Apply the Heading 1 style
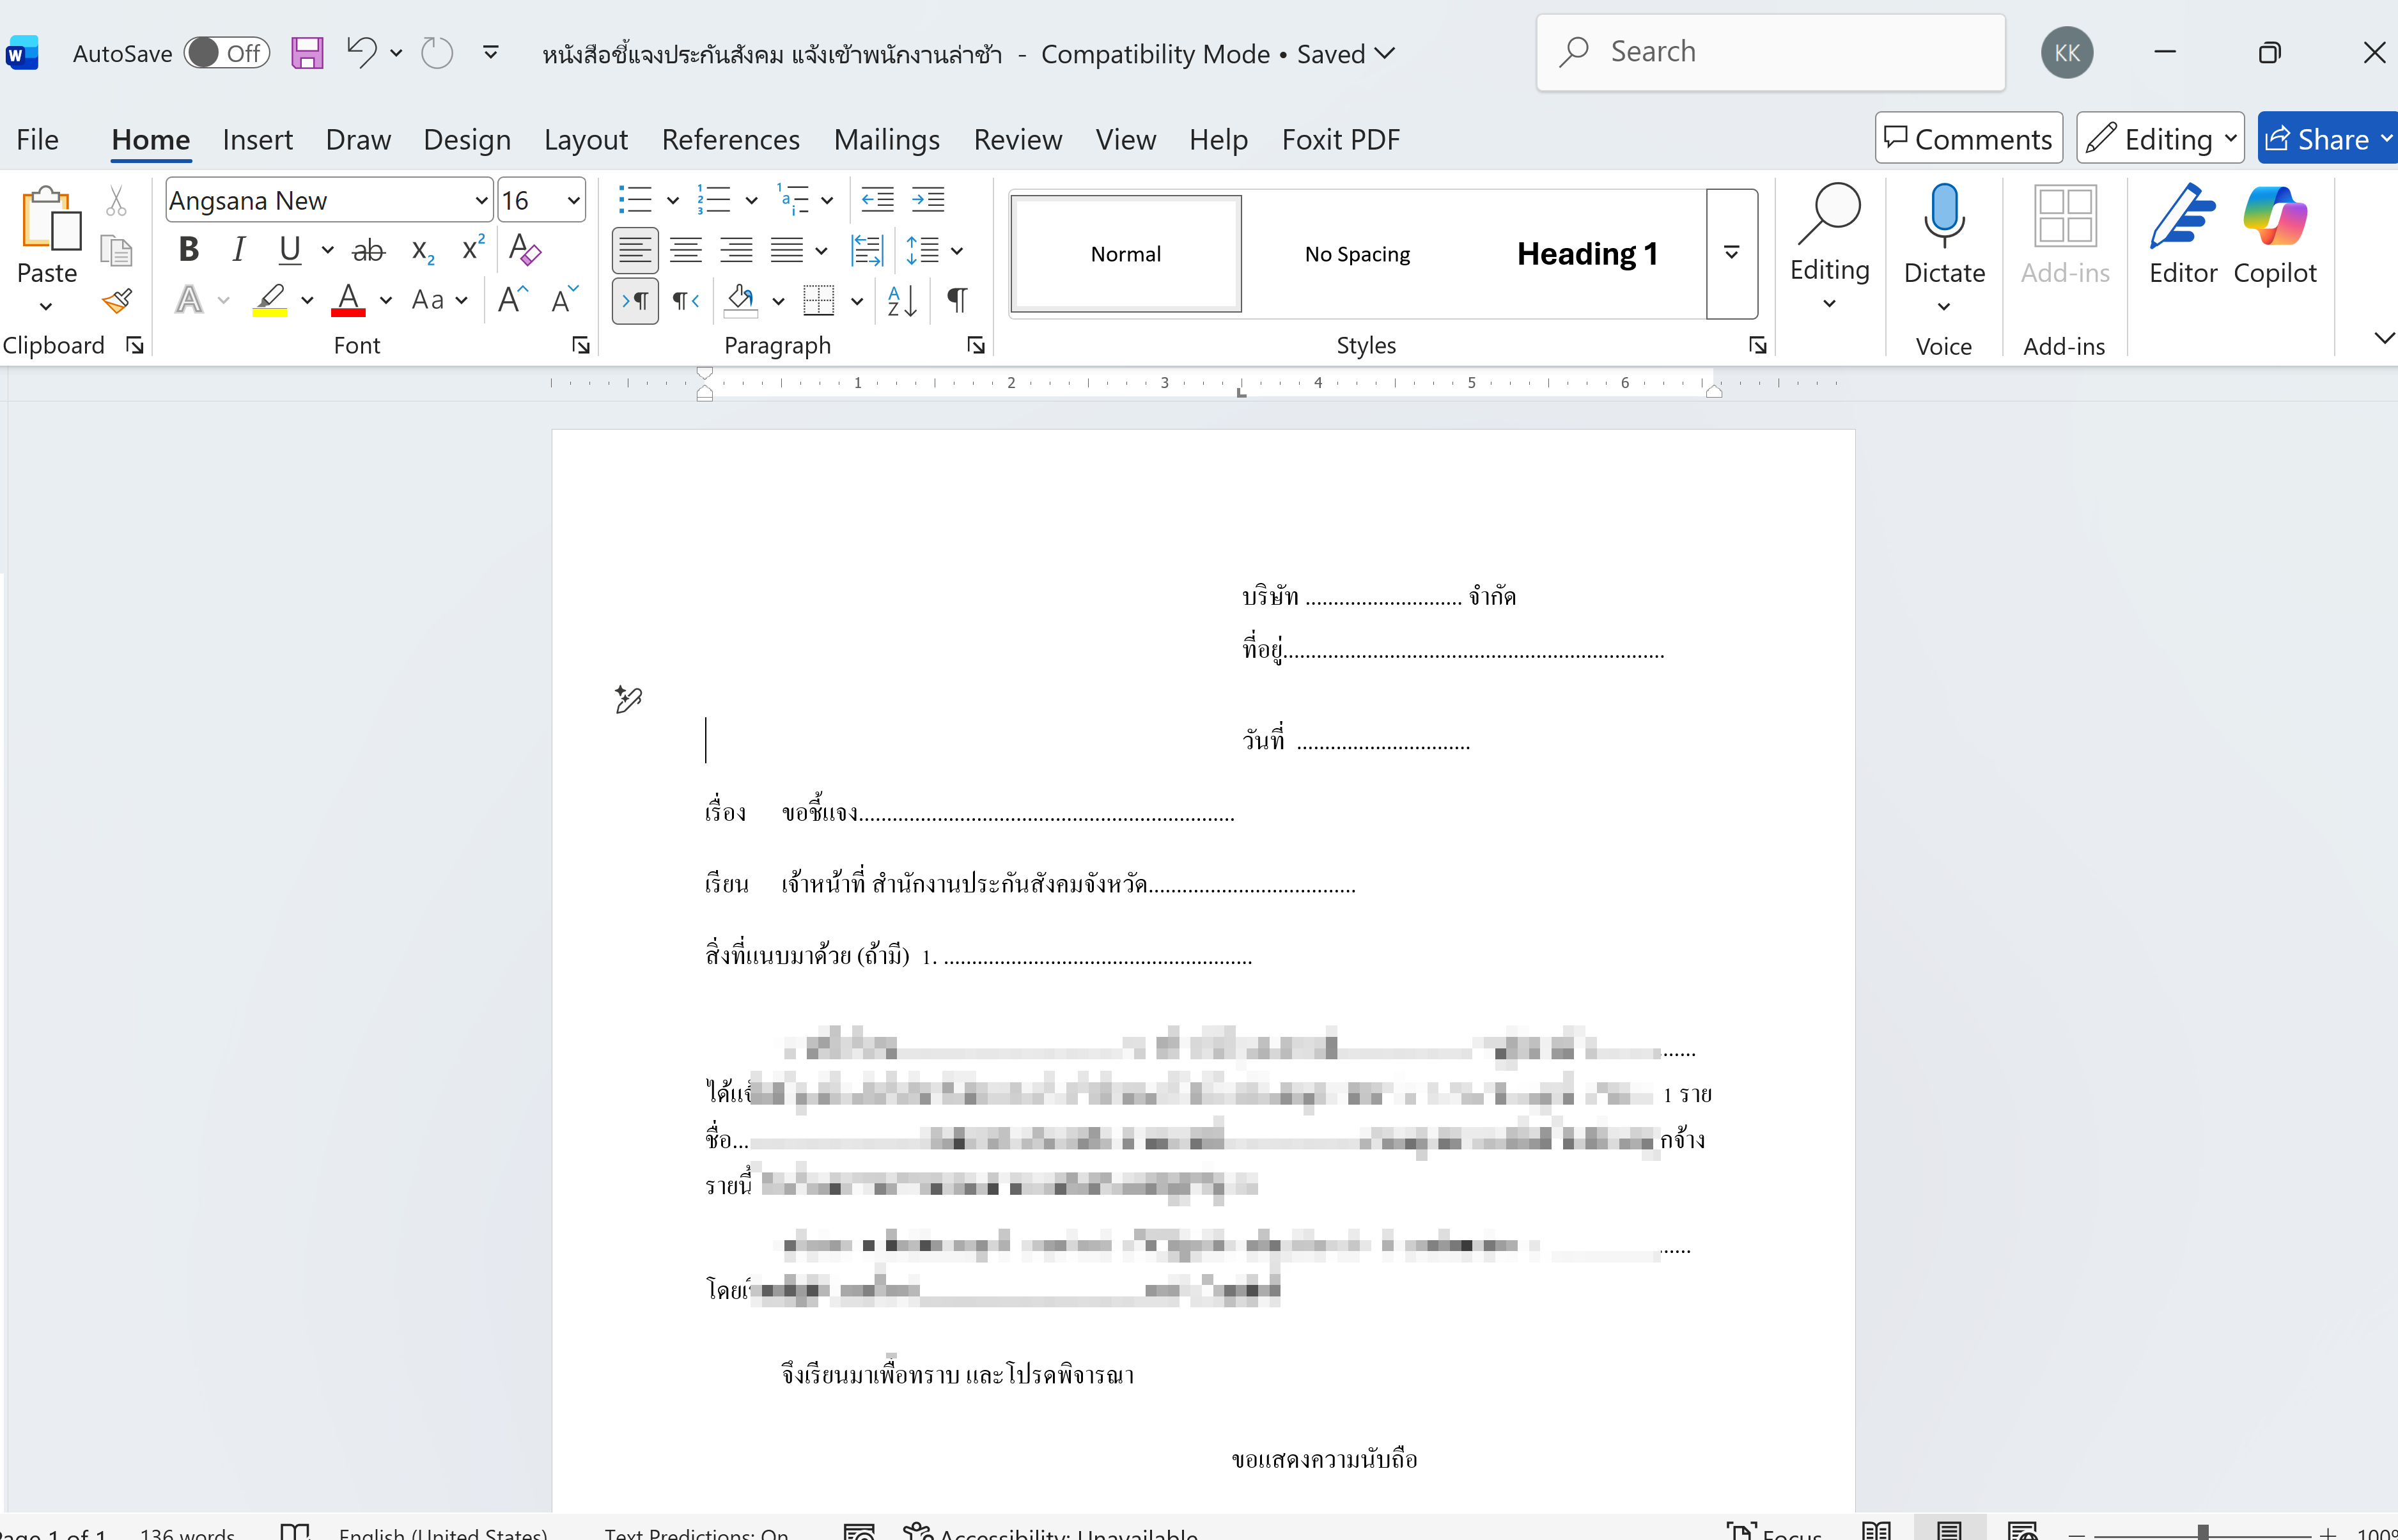 coord(1587,254)
